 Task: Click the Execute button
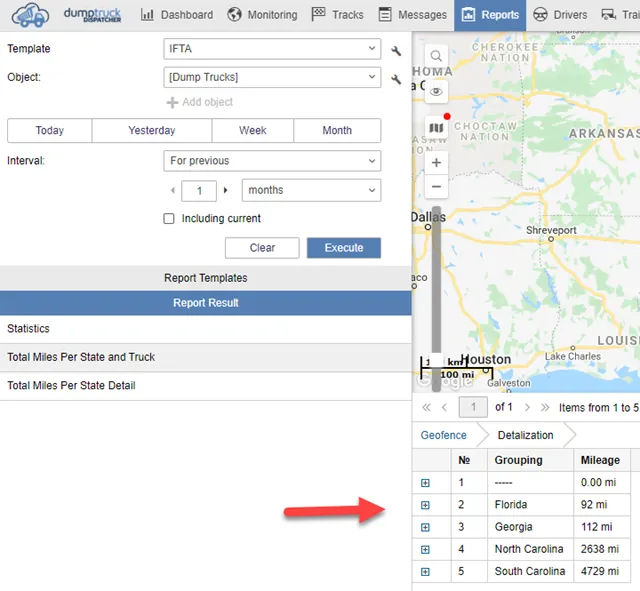[344, 248]
